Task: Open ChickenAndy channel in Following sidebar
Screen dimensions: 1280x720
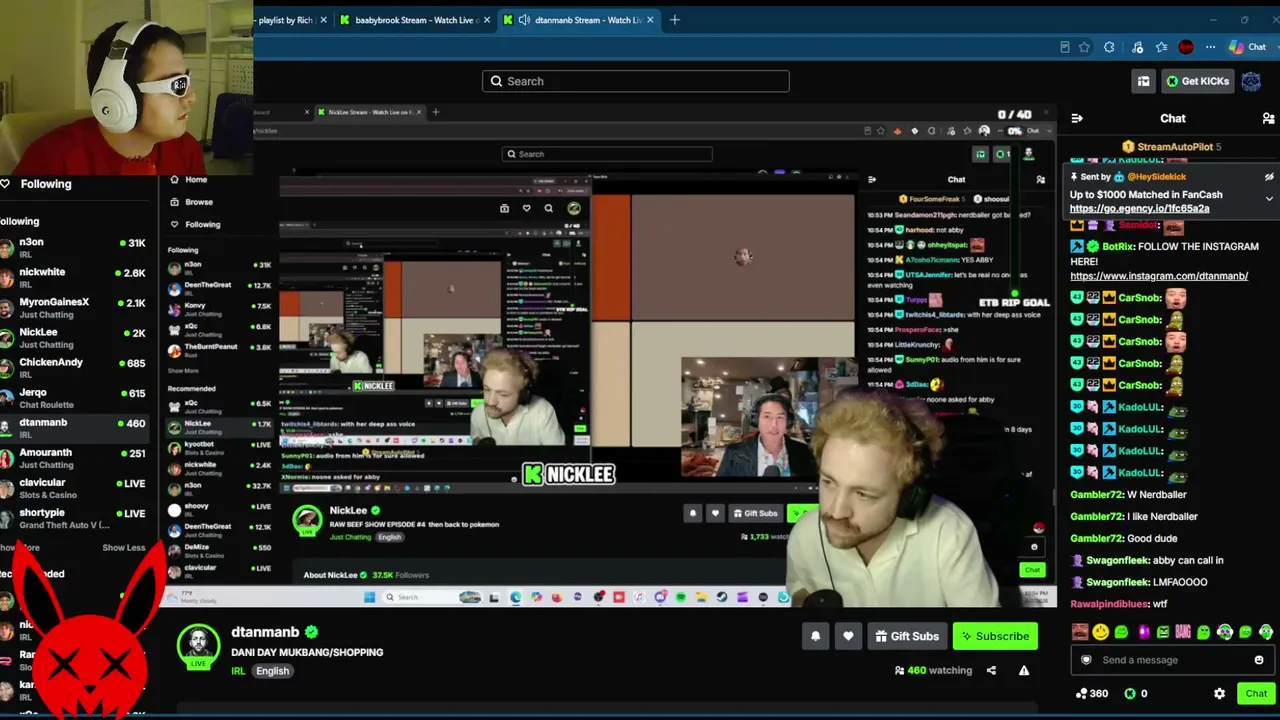Action: 75,368
